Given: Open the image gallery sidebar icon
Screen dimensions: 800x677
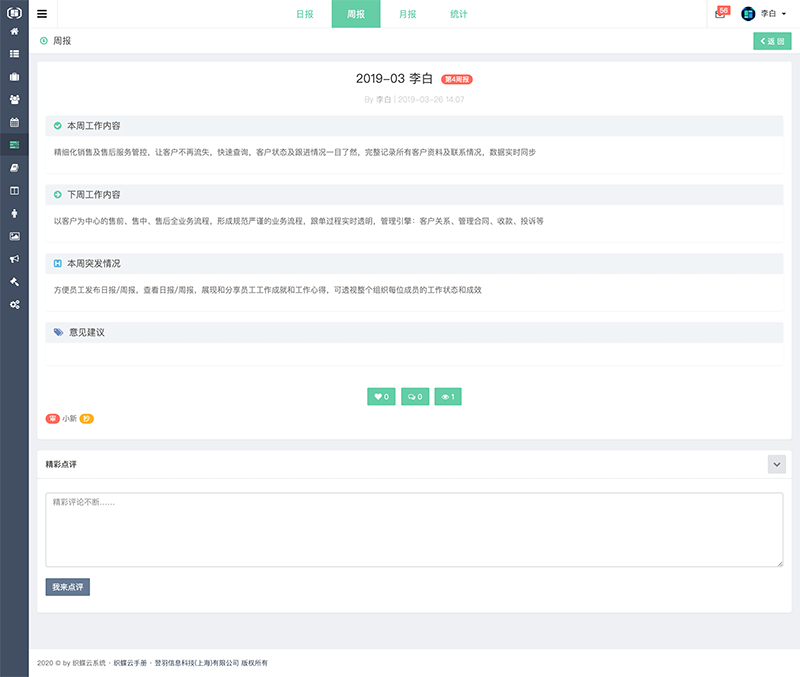Looking at the screenshot, I should [x=14, y=236].
